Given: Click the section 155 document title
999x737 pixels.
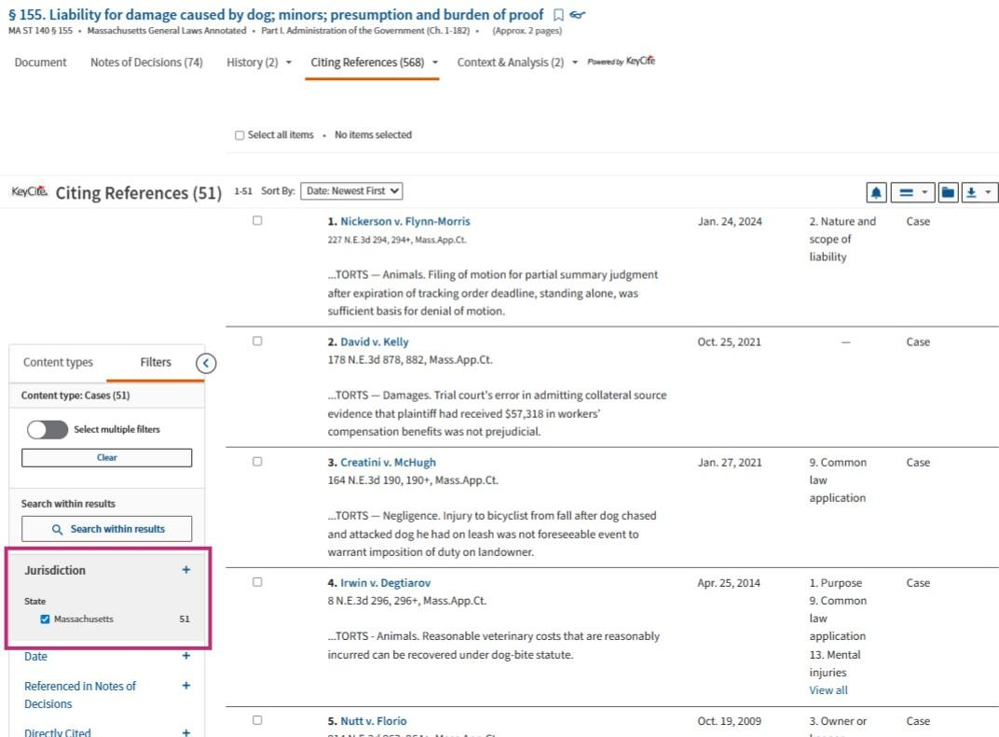Looking at the screenshot, I should [276, 14].
